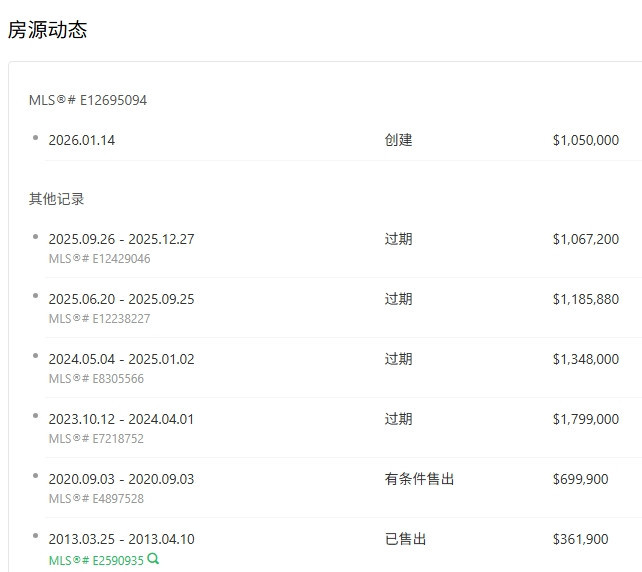Click the 创建 status label
642x572 pixels.
[398, 140]
